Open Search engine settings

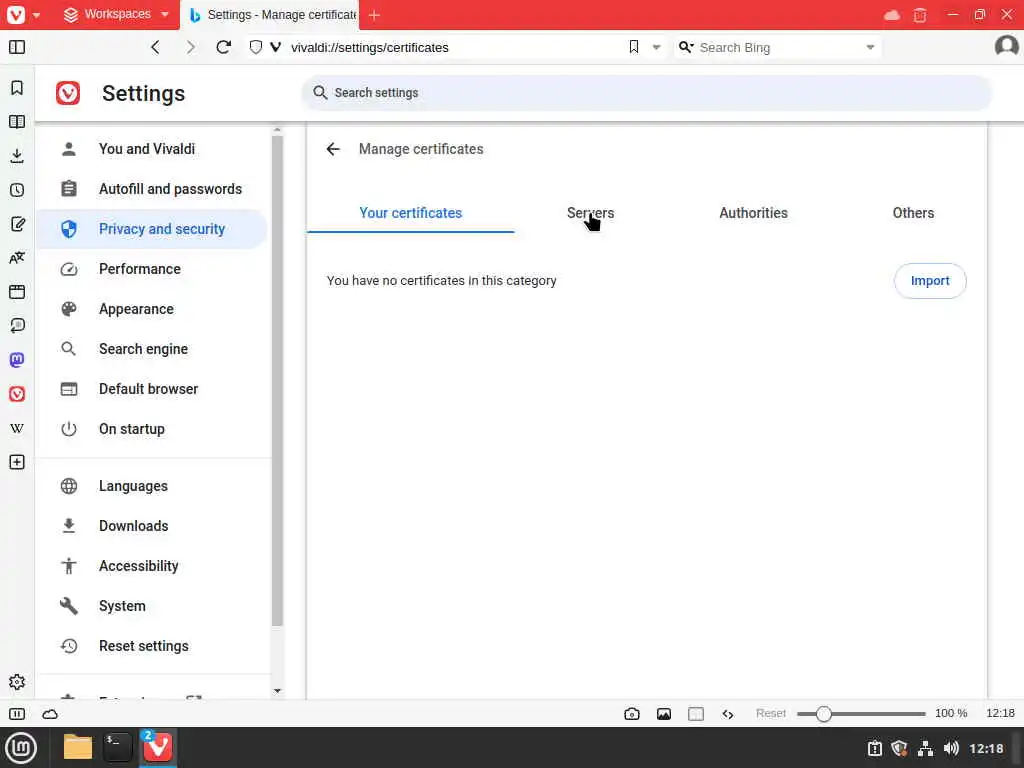point(153,349)
